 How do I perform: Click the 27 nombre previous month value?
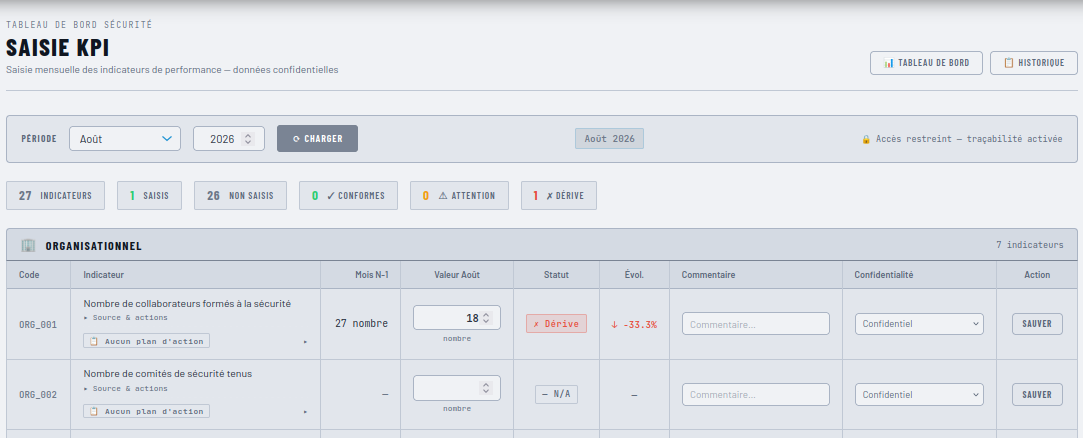click(361, 323)
